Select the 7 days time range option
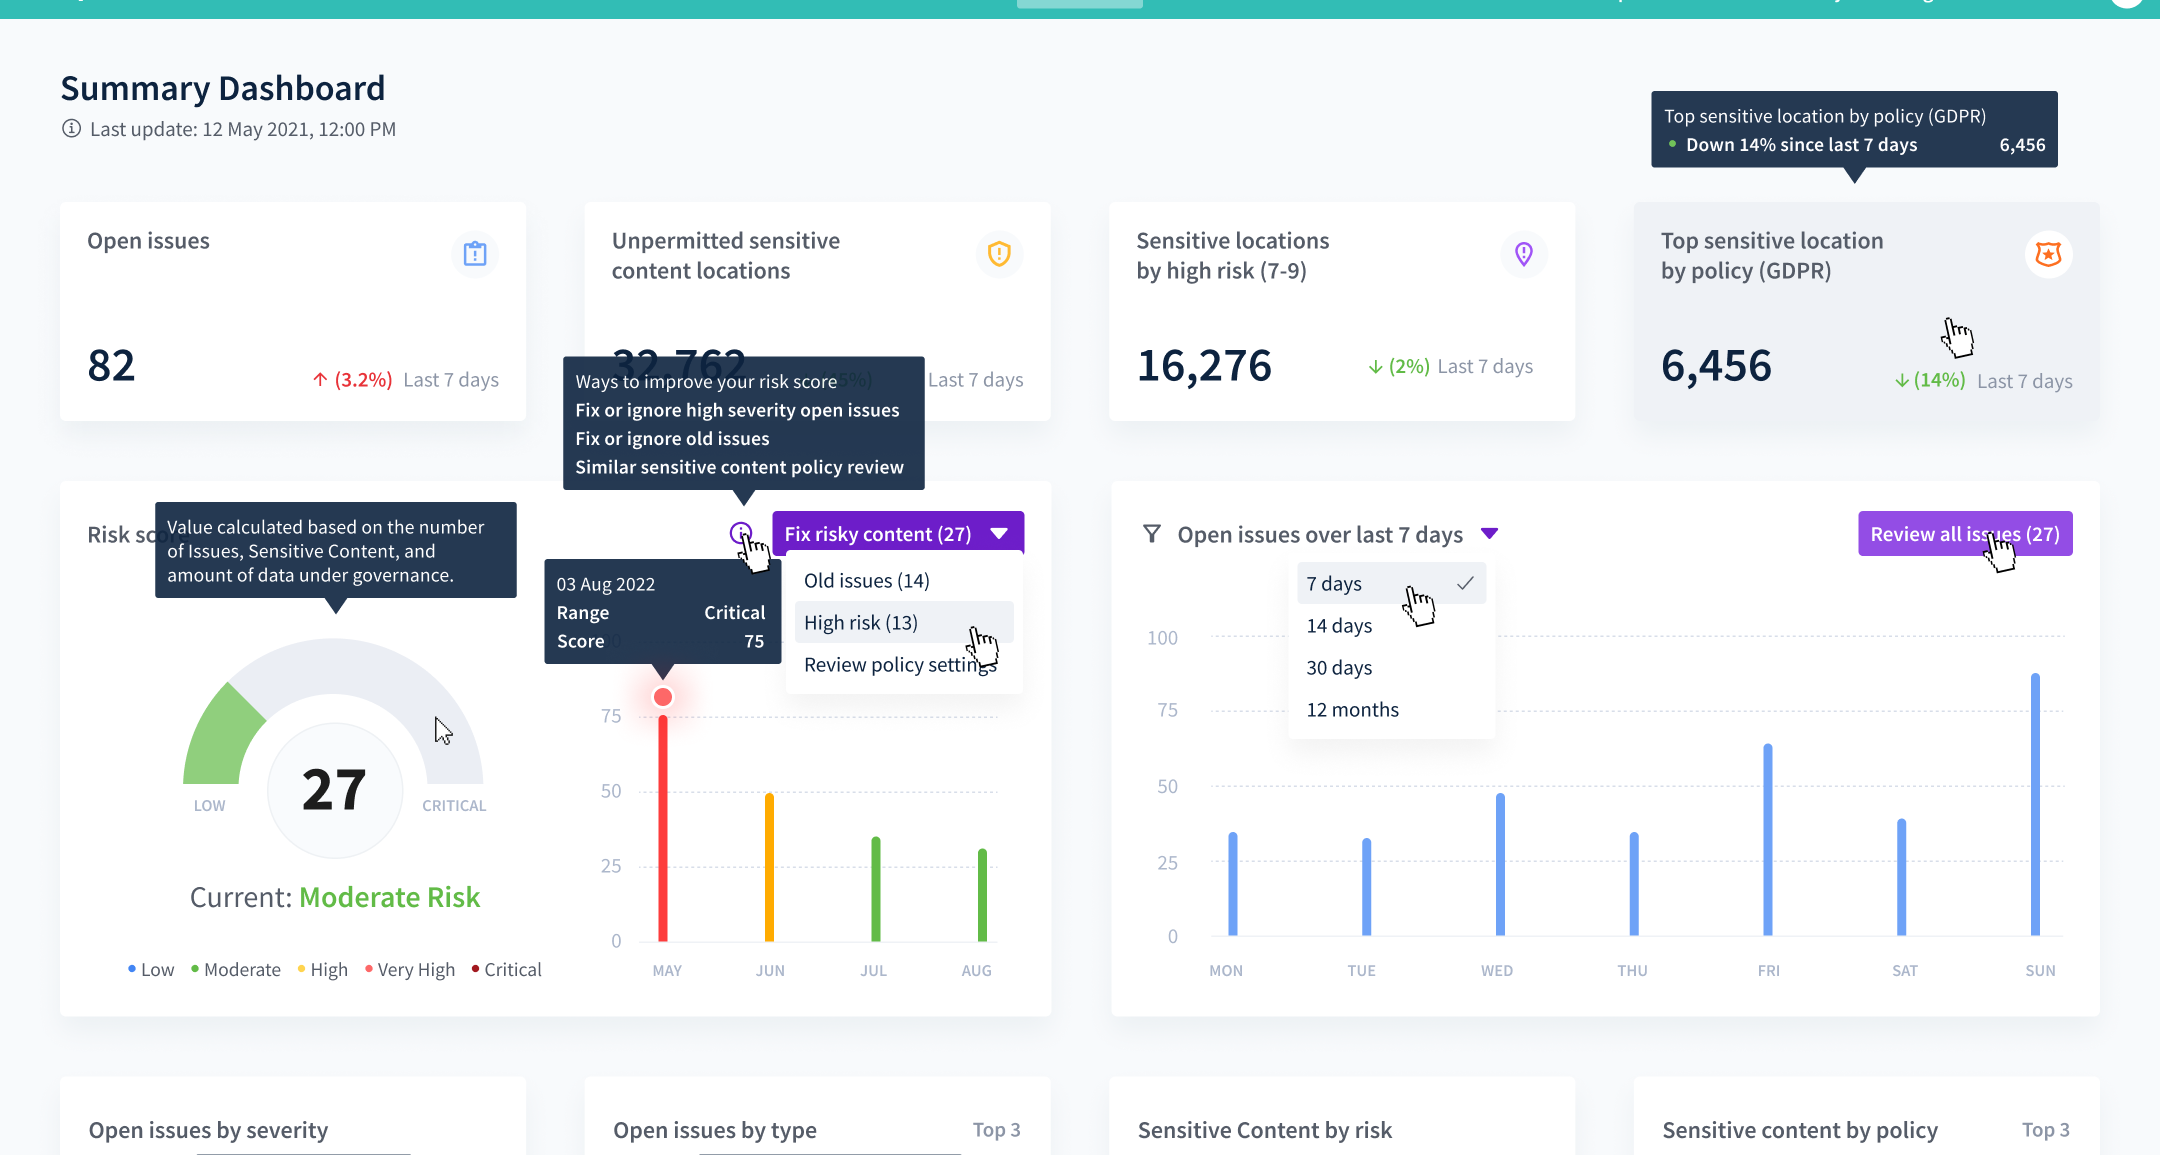2160x1155 pixels. coord(1391,584)
